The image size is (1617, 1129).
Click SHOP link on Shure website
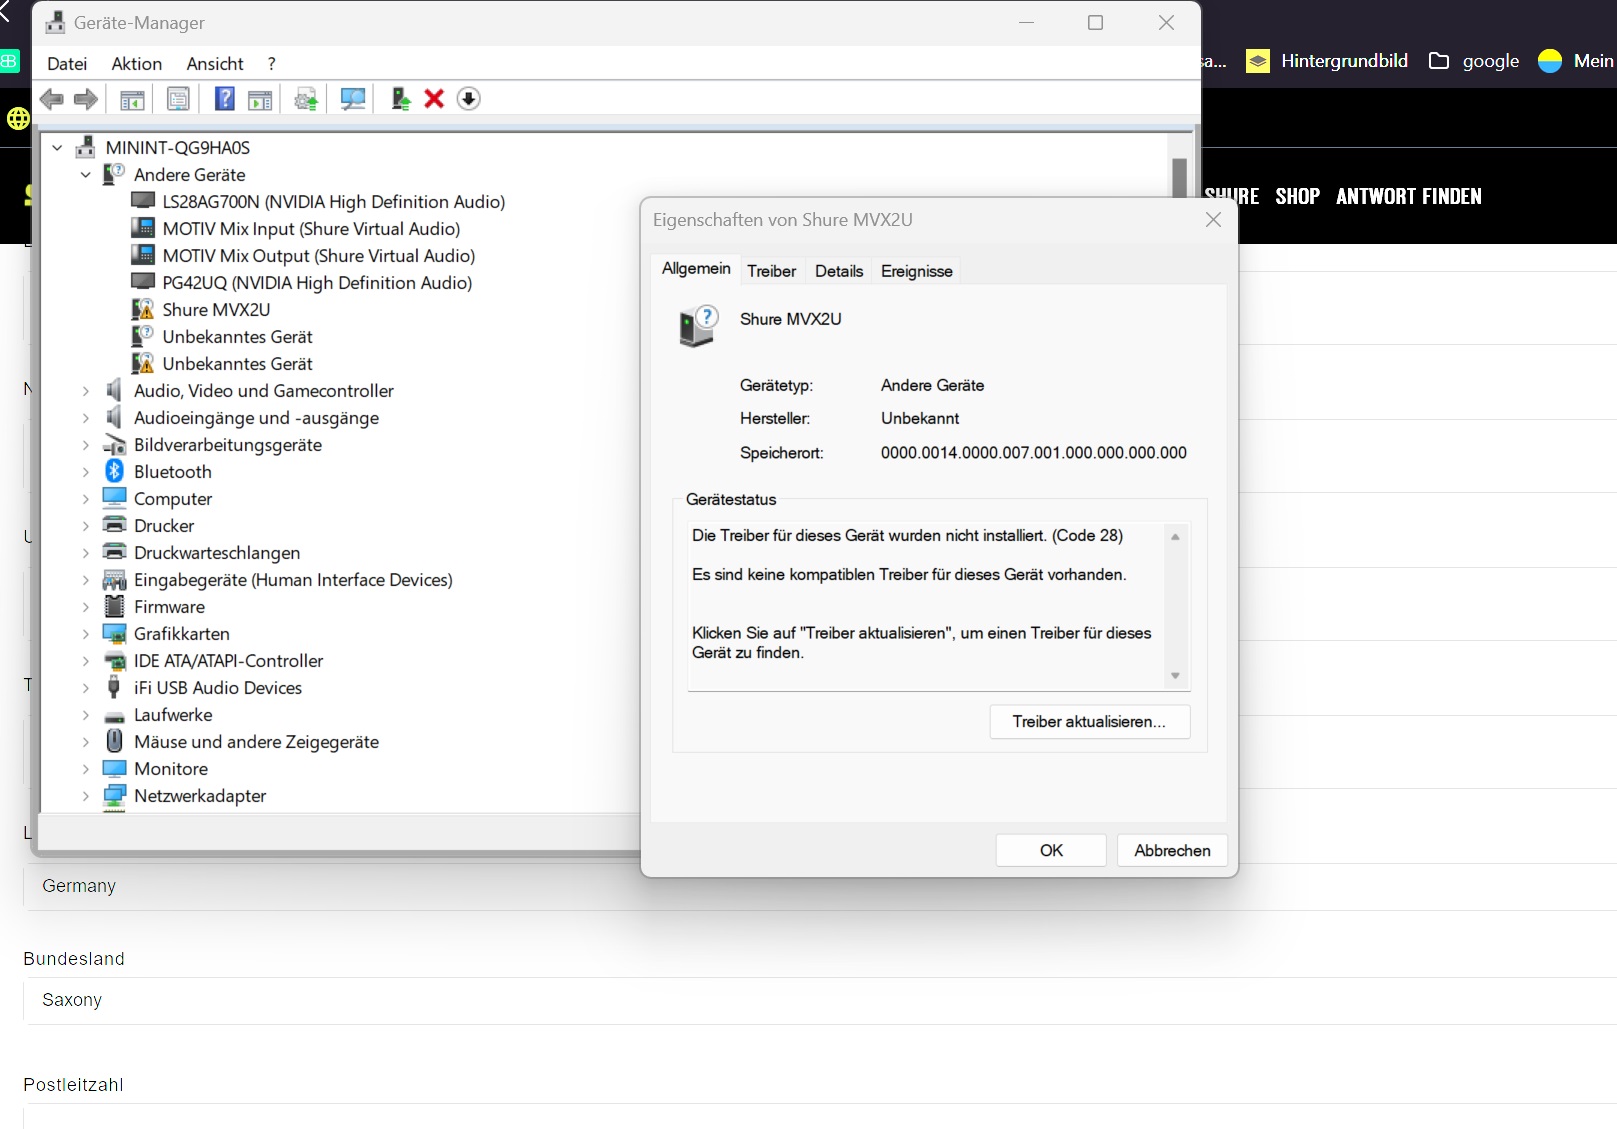[x=1297, y=196]
